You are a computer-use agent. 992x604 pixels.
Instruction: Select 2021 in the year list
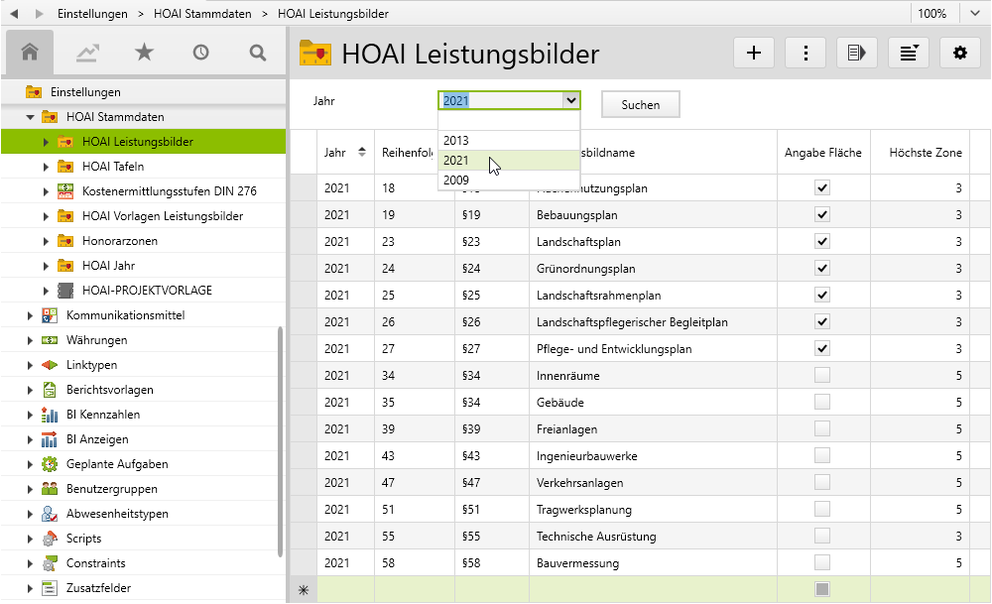click(509, 160)
